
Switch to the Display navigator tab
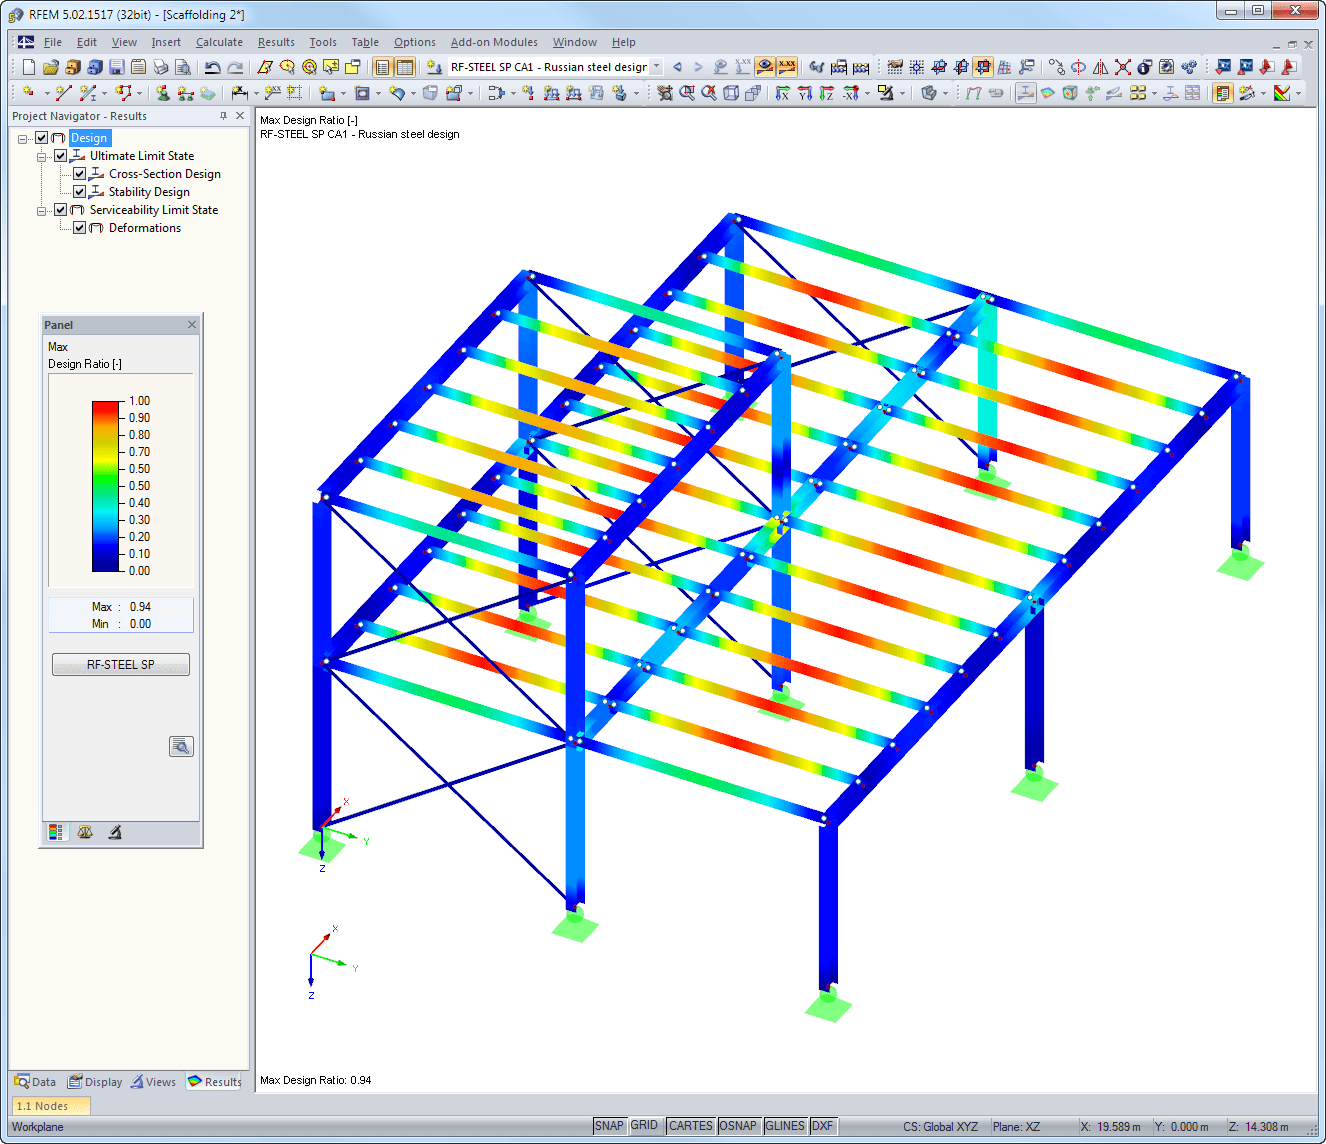95,1082
